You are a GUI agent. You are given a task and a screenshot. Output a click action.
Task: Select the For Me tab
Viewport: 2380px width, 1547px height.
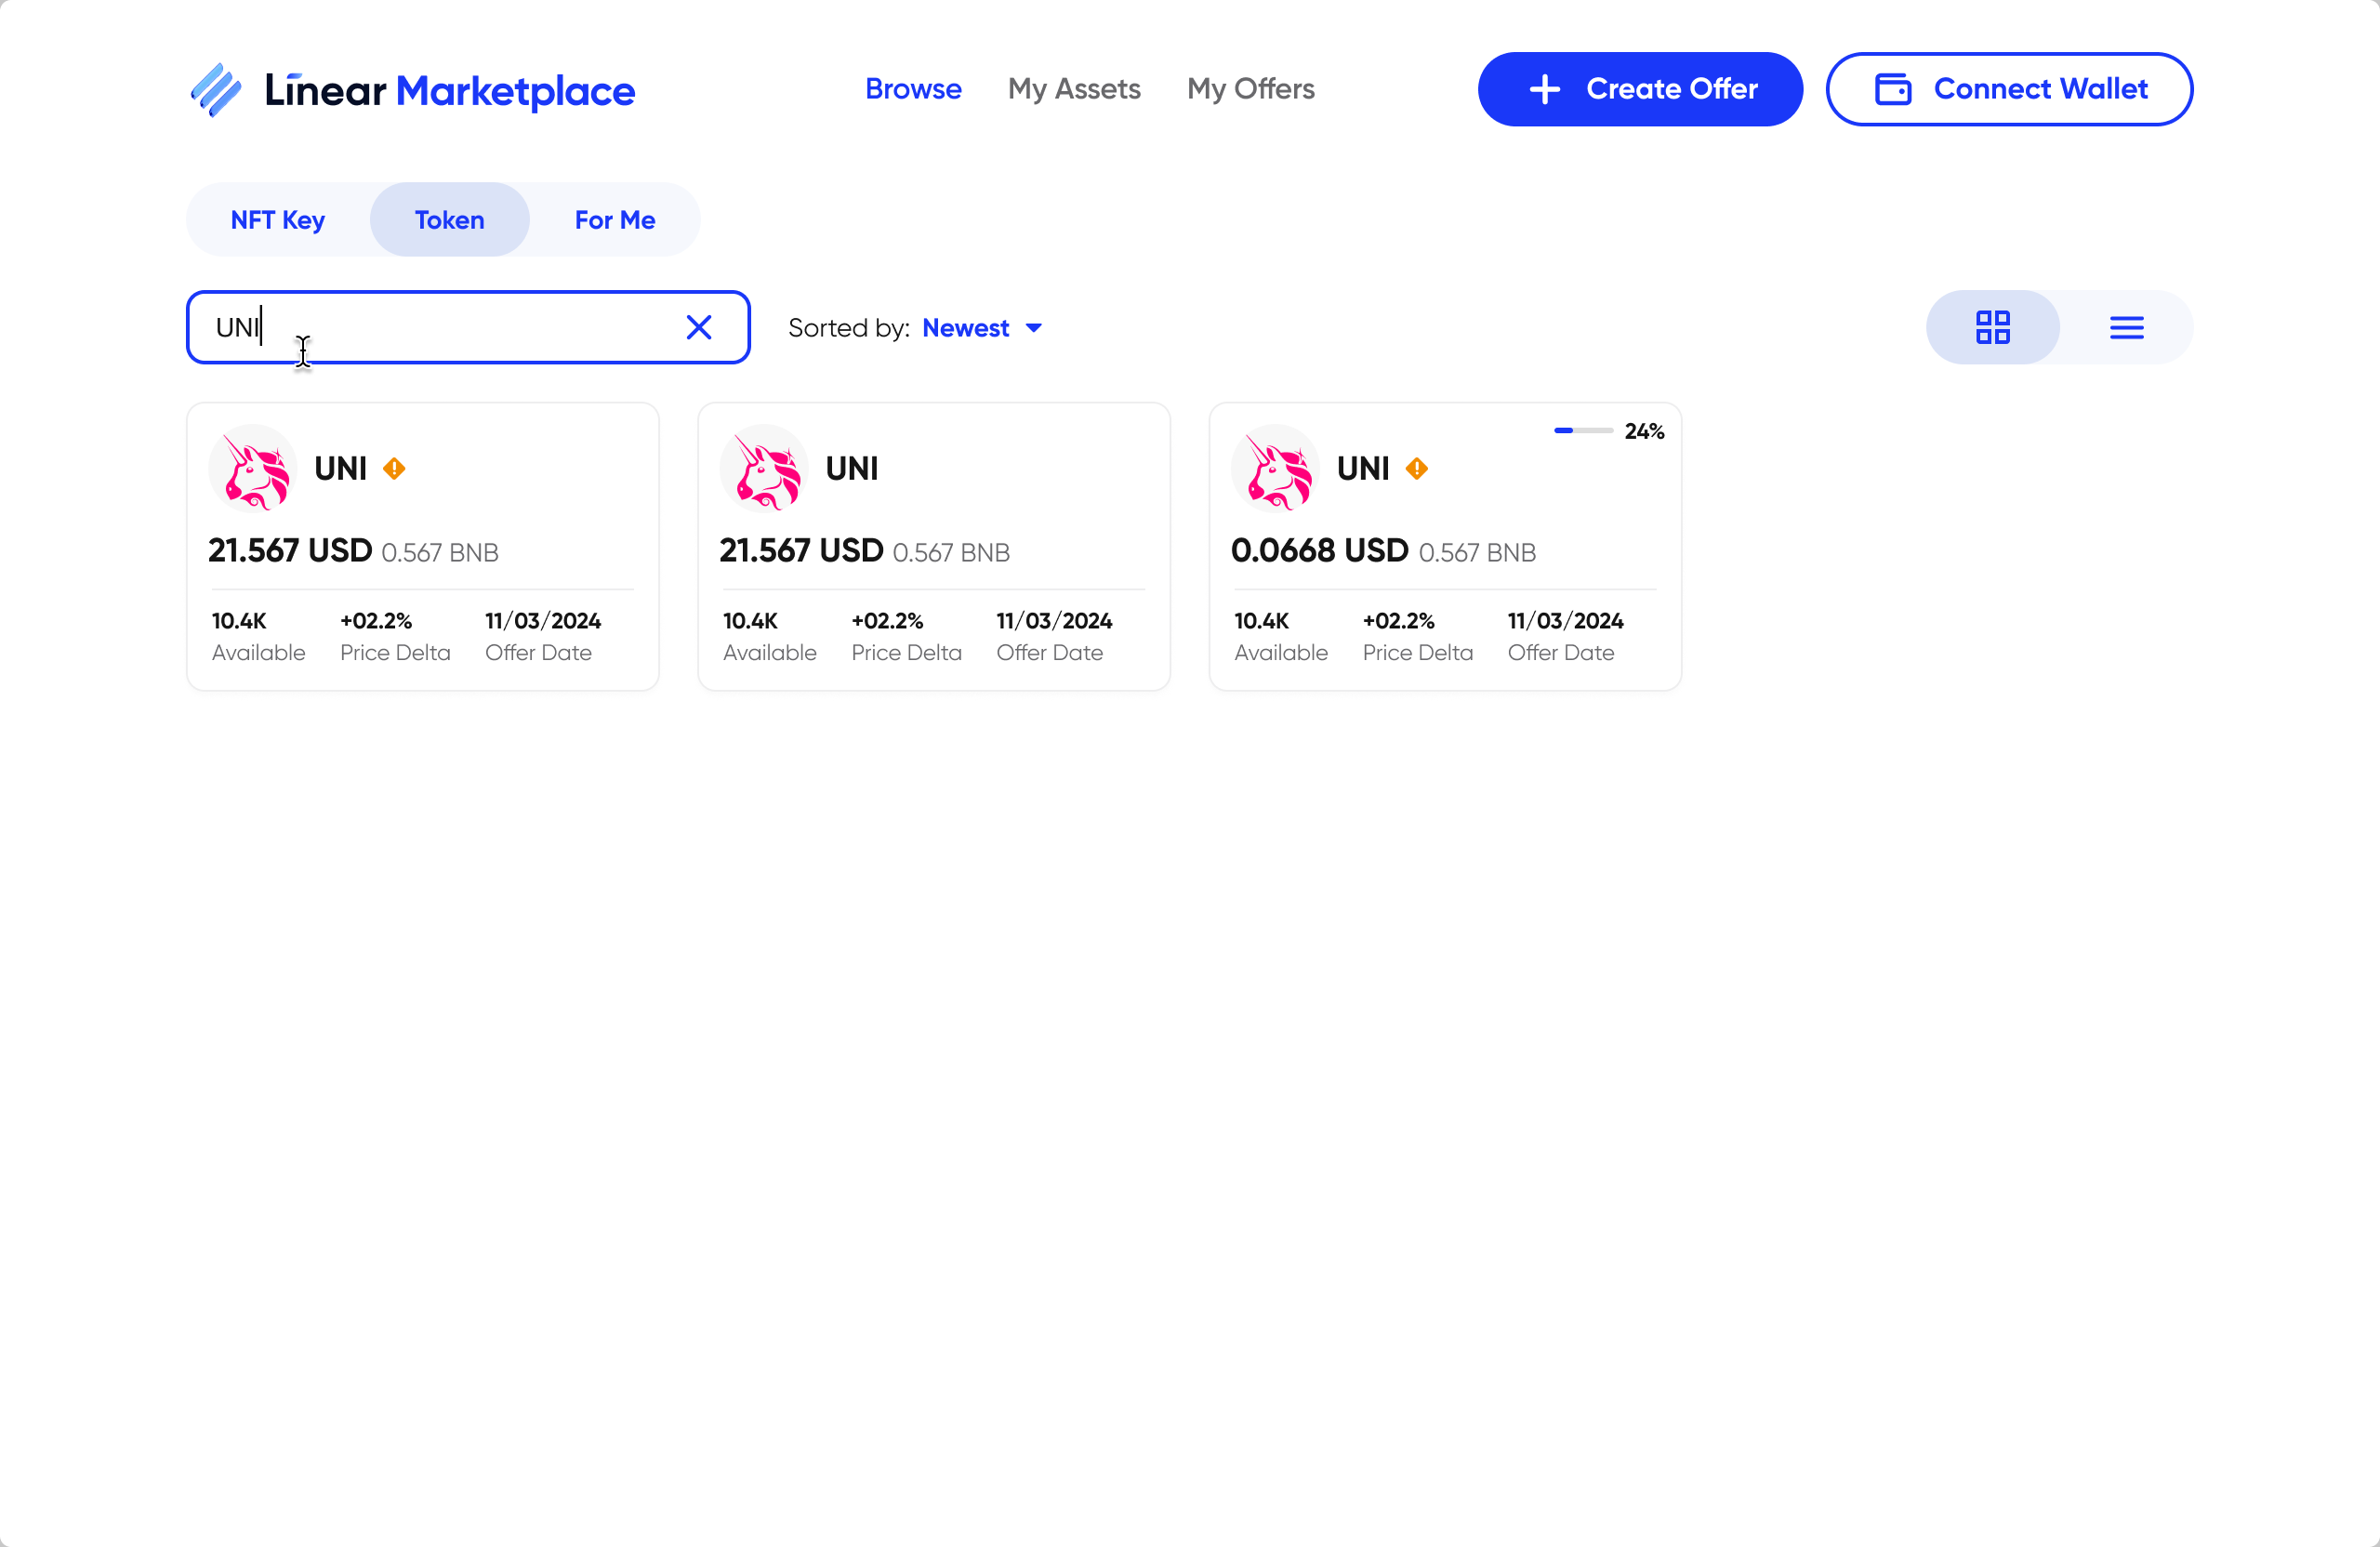point(614,219)
